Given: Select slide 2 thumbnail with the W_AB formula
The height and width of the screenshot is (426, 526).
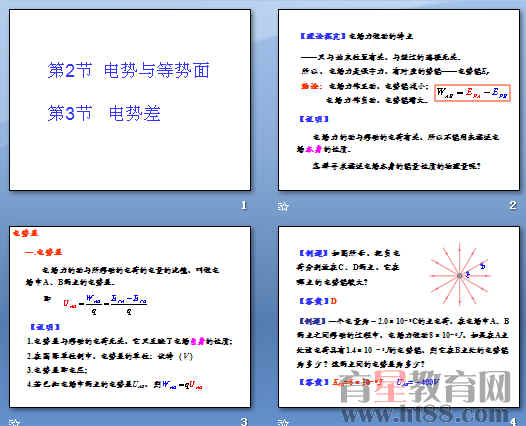Looking at the screenshot, I should [399, 100].
